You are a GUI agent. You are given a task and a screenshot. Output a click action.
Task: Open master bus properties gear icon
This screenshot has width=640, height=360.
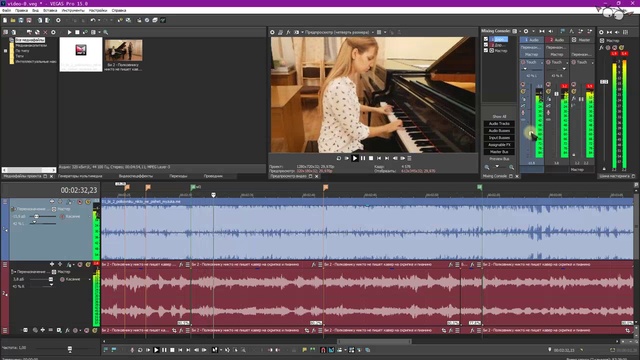click(601, 32)
